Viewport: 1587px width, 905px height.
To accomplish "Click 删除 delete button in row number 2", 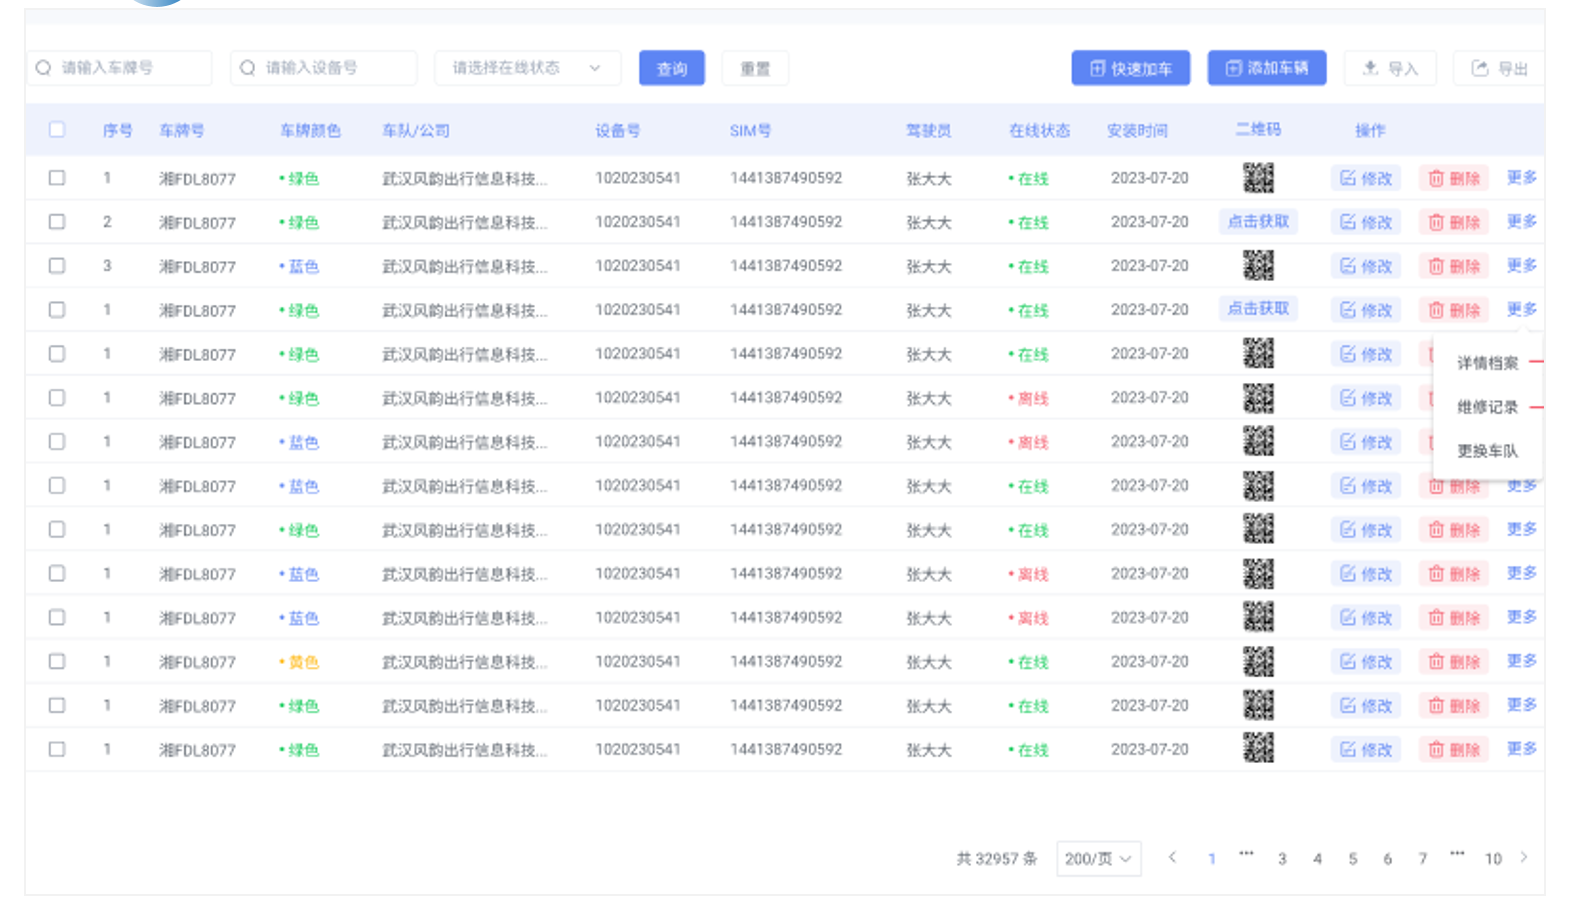I will [x=1454, y=222].
